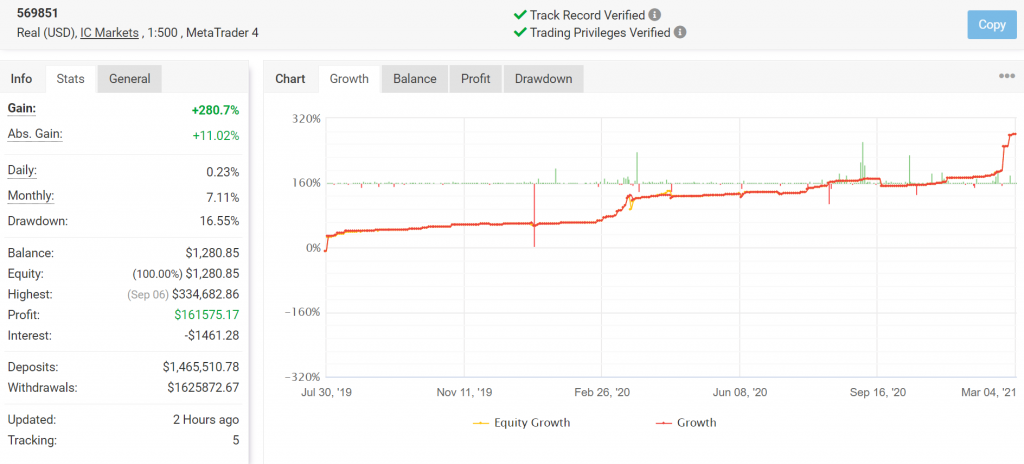Click info icon beside Trading Privileges Verified
This screenshot has height=464, width=1024.
680,32
